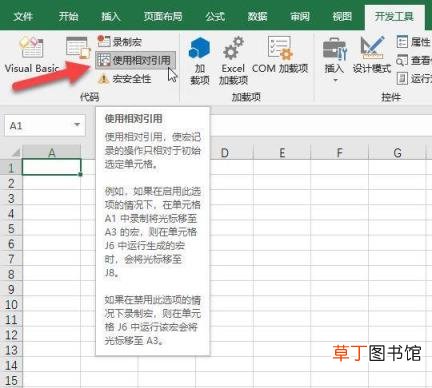Switch to the View (视图) tab
Image resolution: width=432 pixels, height=388 pixels.
pos(342,16)
